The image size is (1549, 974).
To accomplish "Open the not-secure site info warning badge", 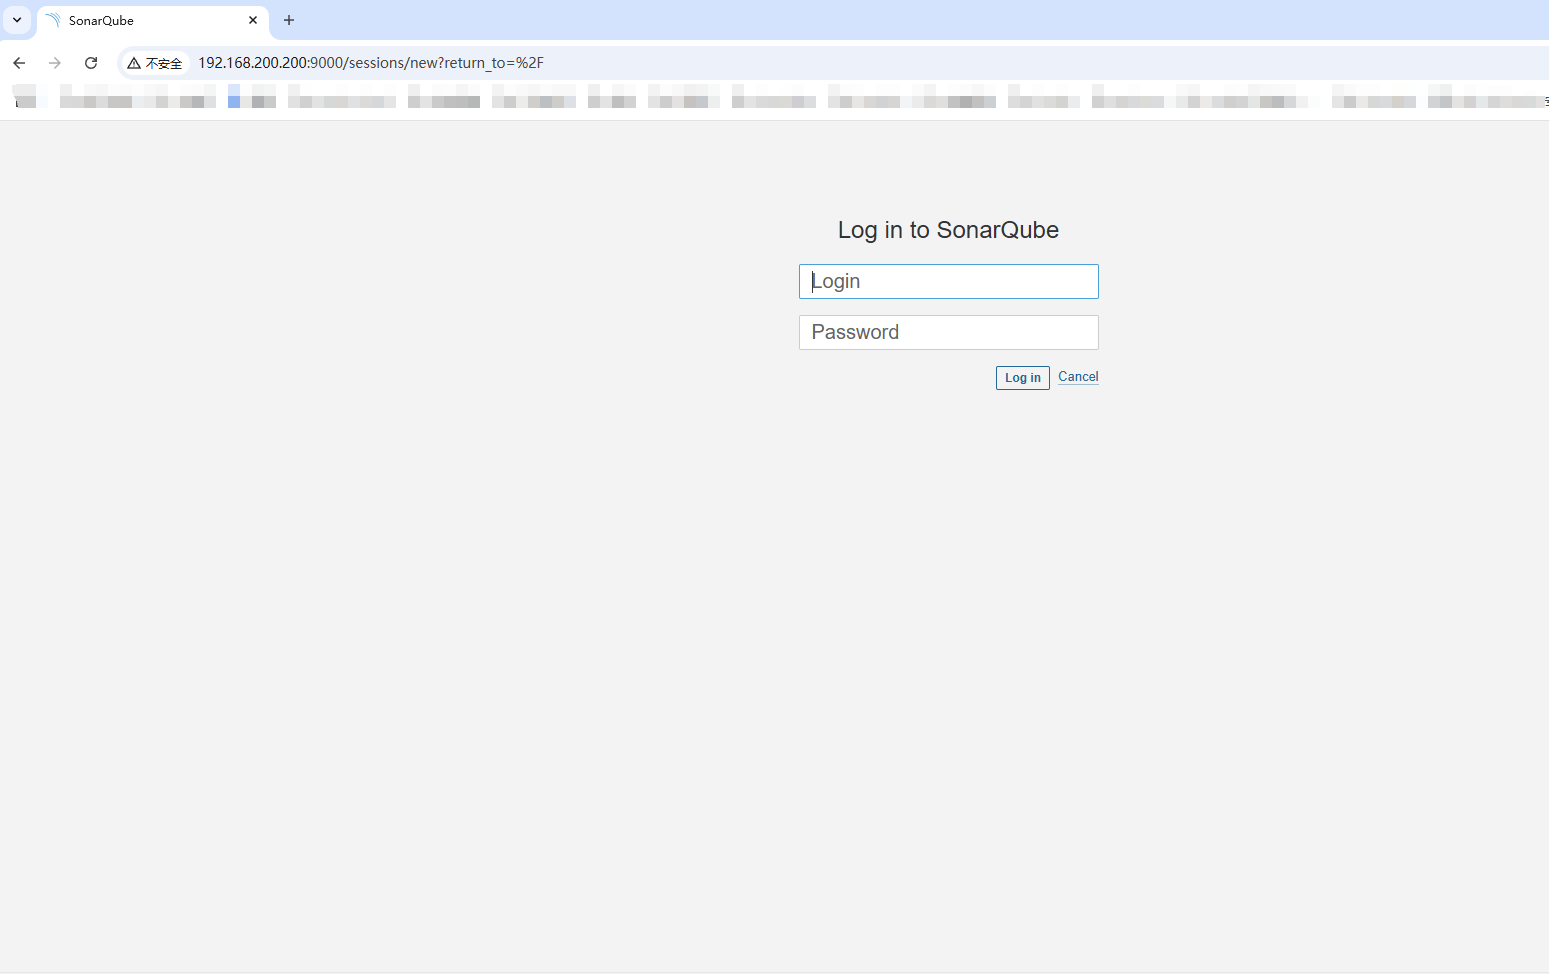I will 155,63.
